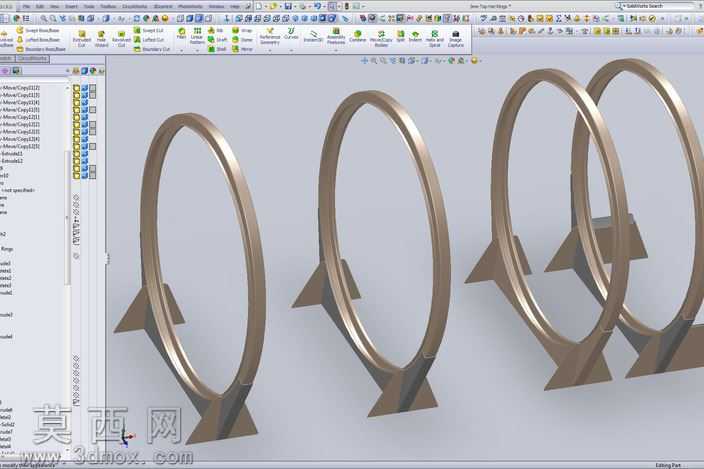Open the dropdown arrow next to Save
The image size is (704, 469).
pyautogui.click(x=295, y=6)
